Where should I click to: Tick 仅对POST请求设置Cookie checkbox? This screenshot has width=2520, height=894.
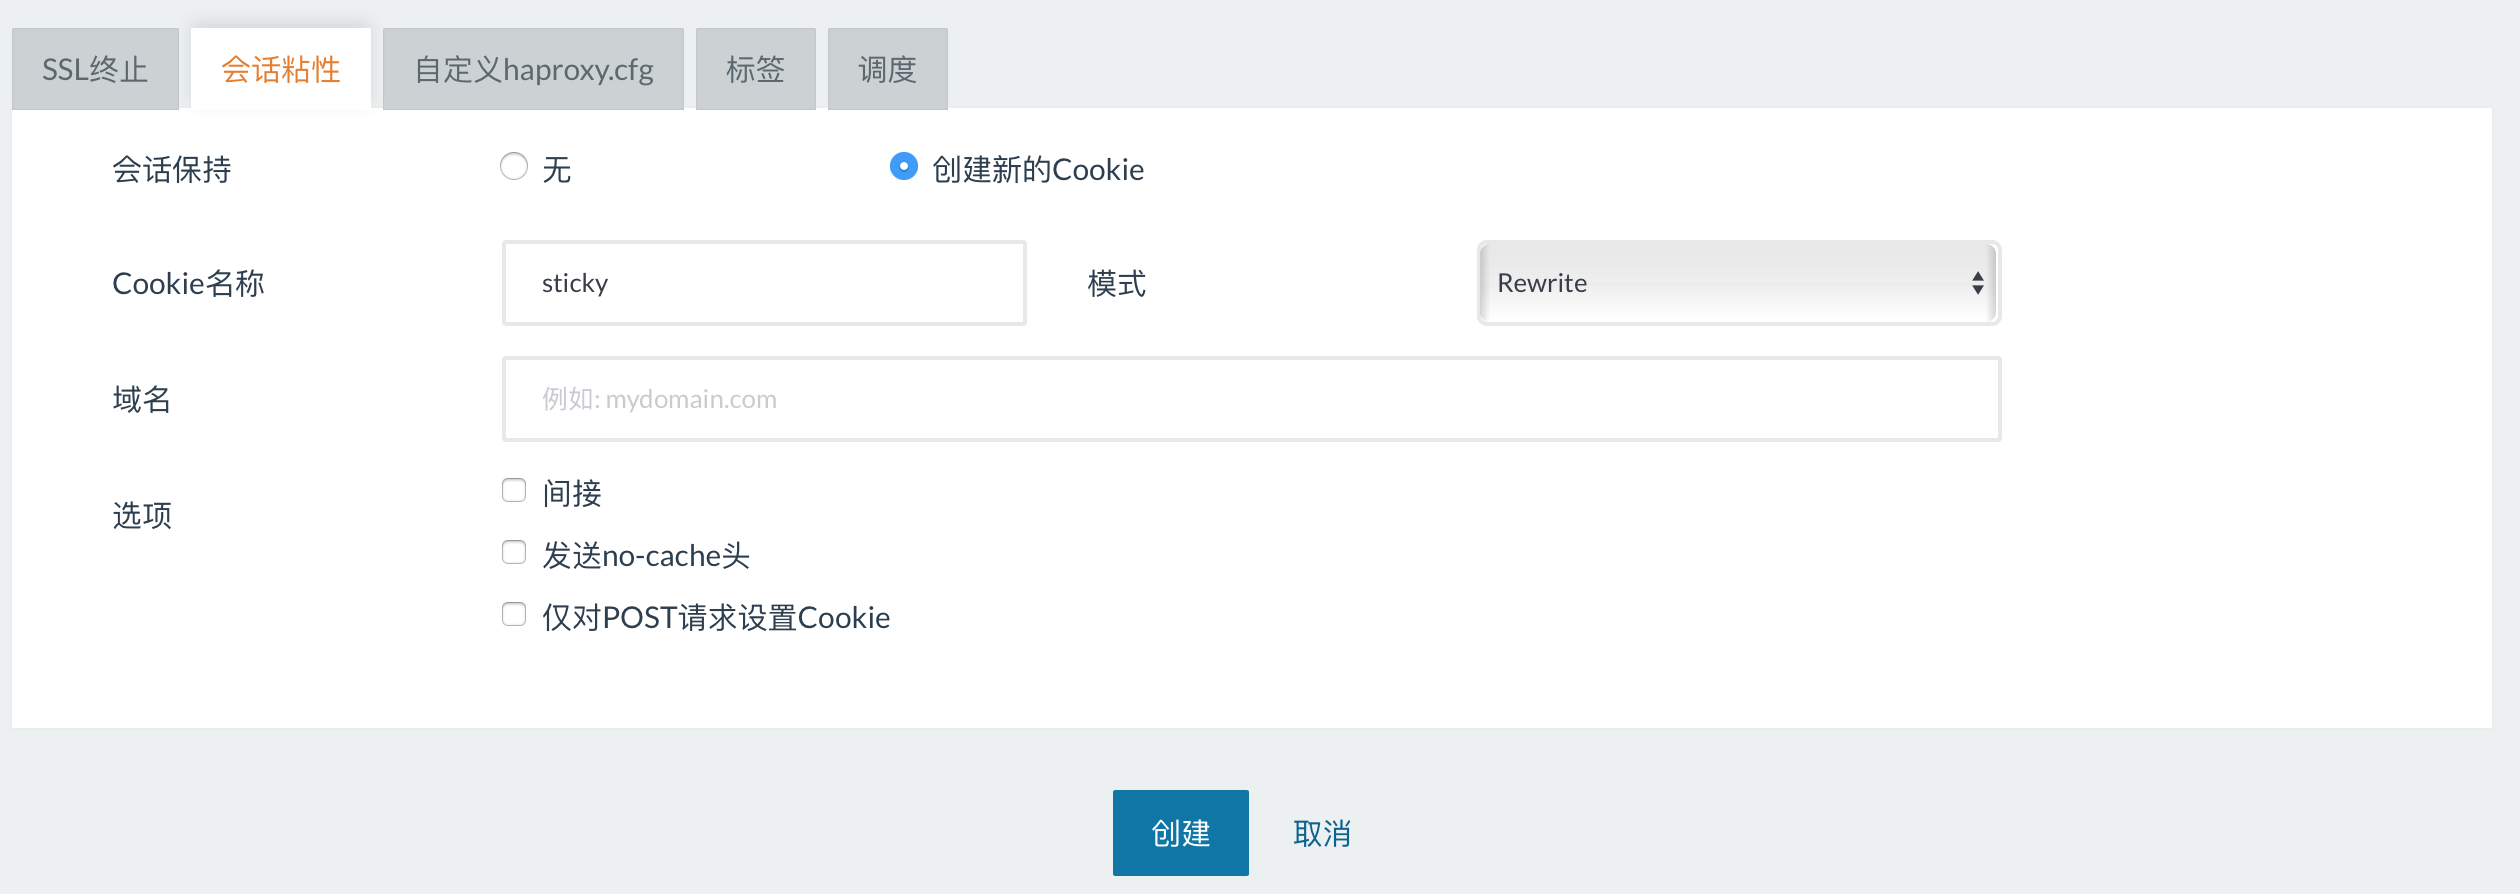514,614
